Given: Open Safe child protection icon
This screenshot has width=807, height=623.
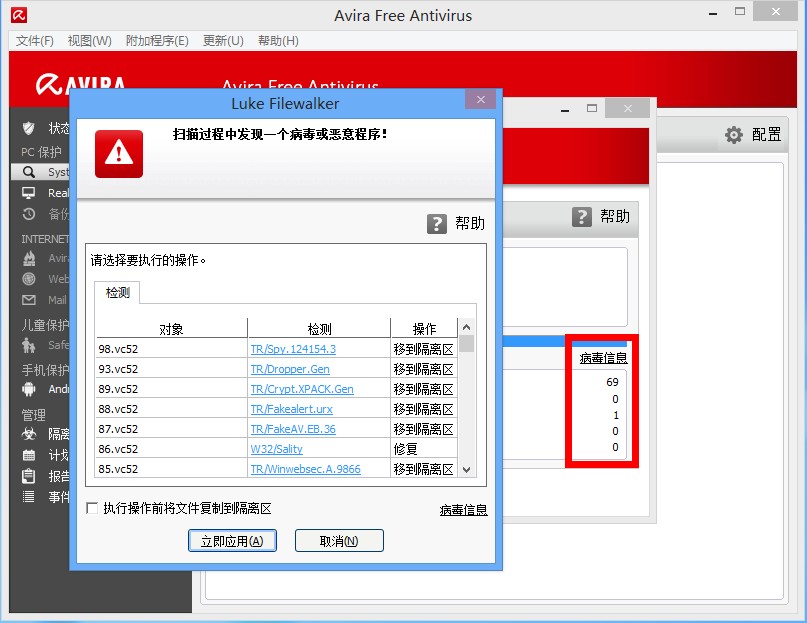Looking at the screenshot, I should tap(29, 345).
